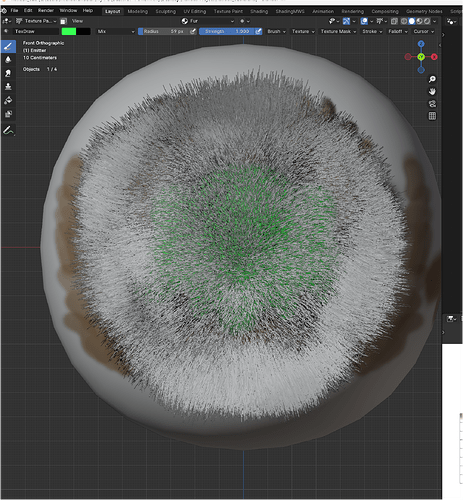
Task: Expand the Texture Mask popover
Action: coord(338,31)
